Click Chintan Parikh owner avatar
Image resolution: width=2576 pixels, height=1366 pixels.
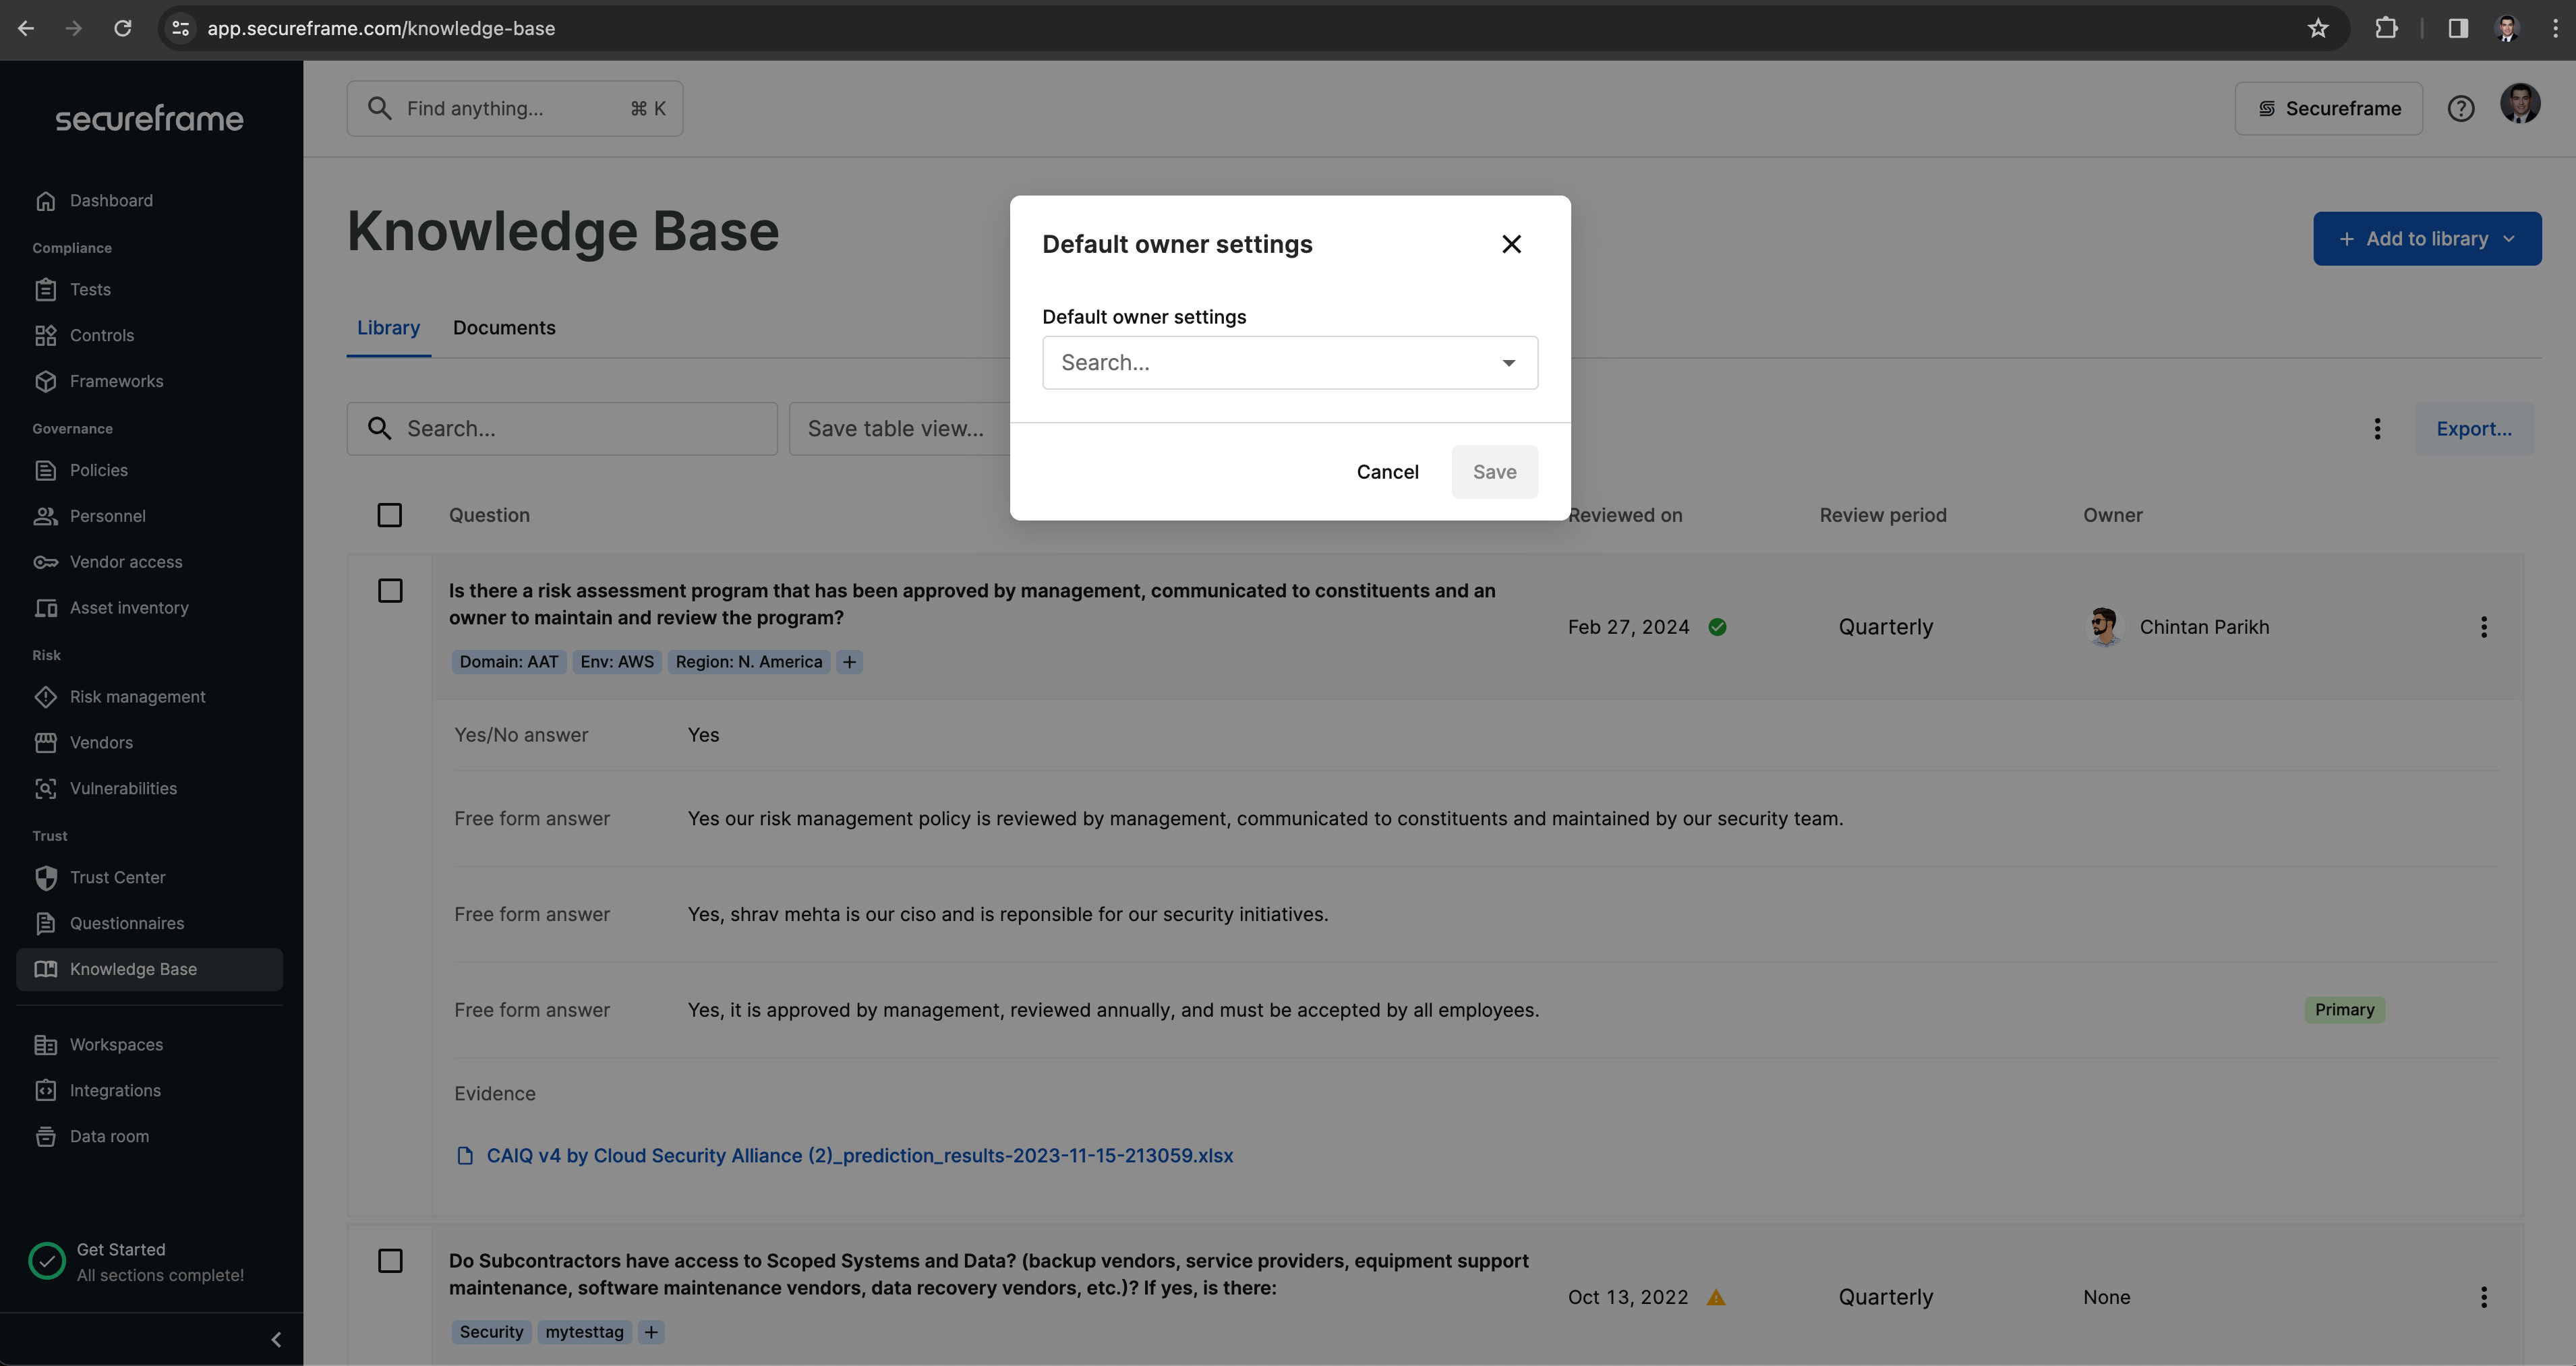point(2104,628)
